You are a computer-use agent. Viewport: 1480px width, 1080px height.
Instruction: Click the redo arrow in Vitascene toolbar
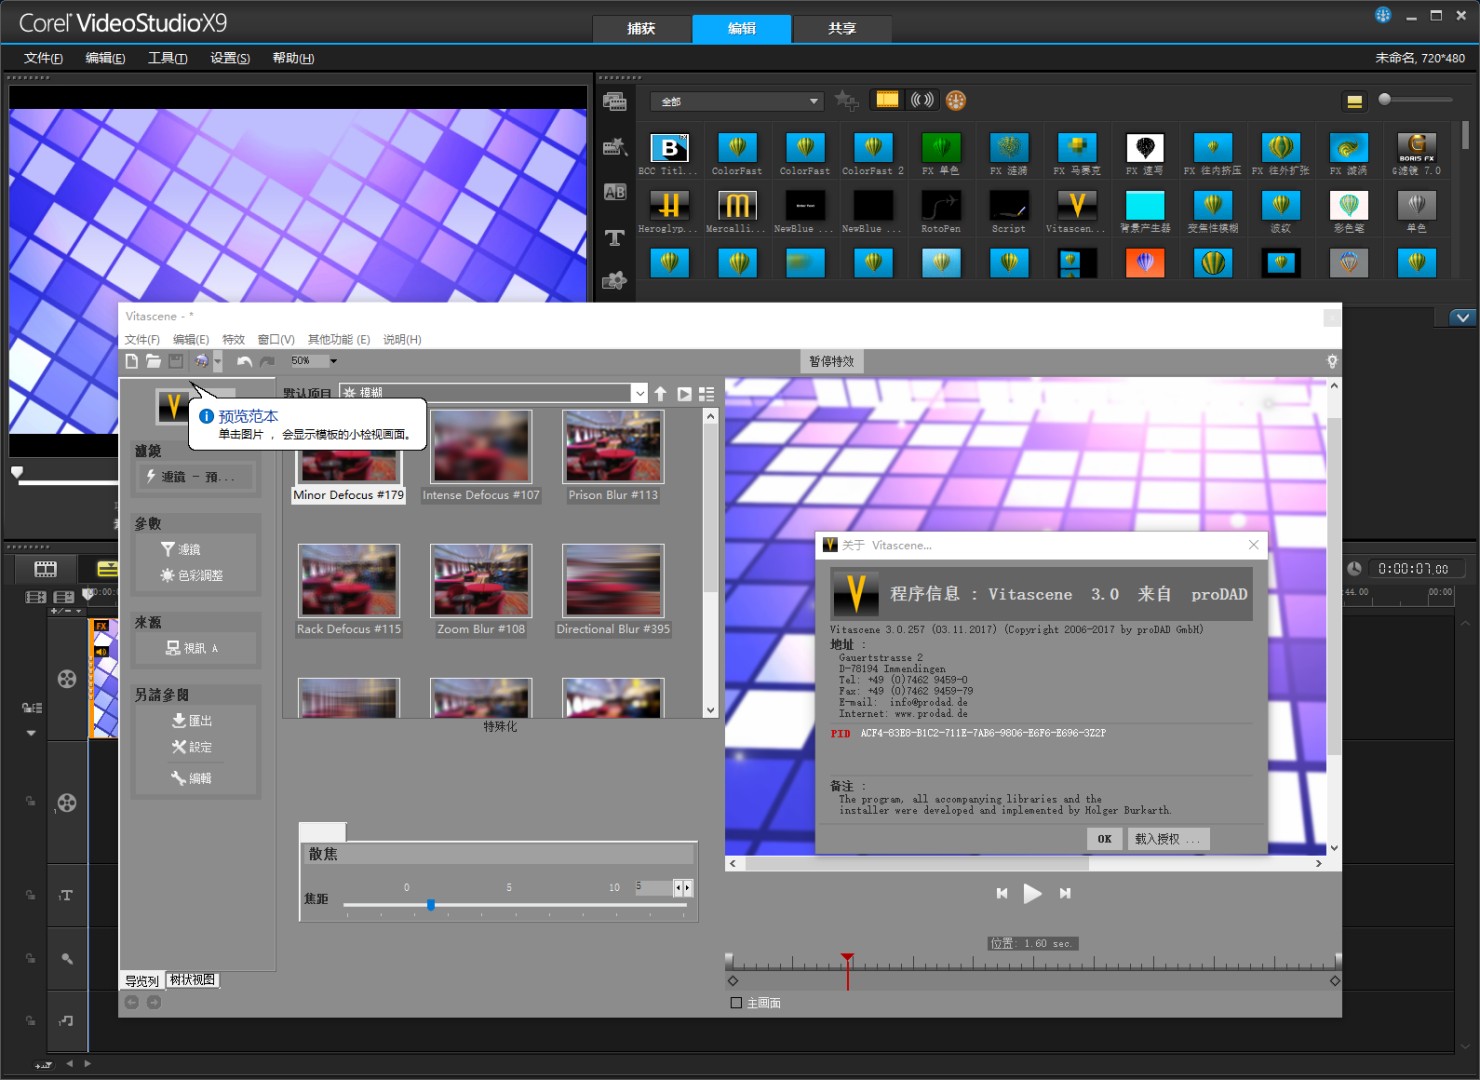click(x=267, y=361)
